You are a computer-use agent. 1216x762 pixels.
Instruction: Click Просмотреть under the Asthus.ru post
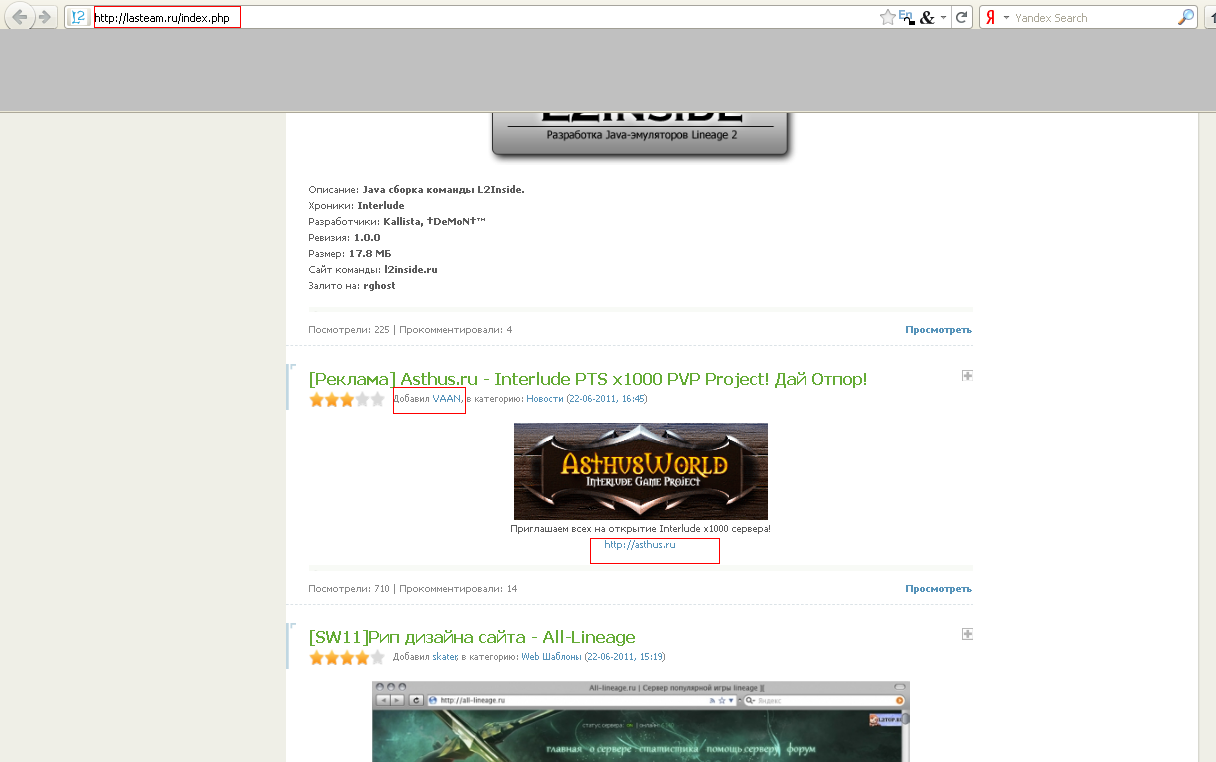click(x=938, y=589)
